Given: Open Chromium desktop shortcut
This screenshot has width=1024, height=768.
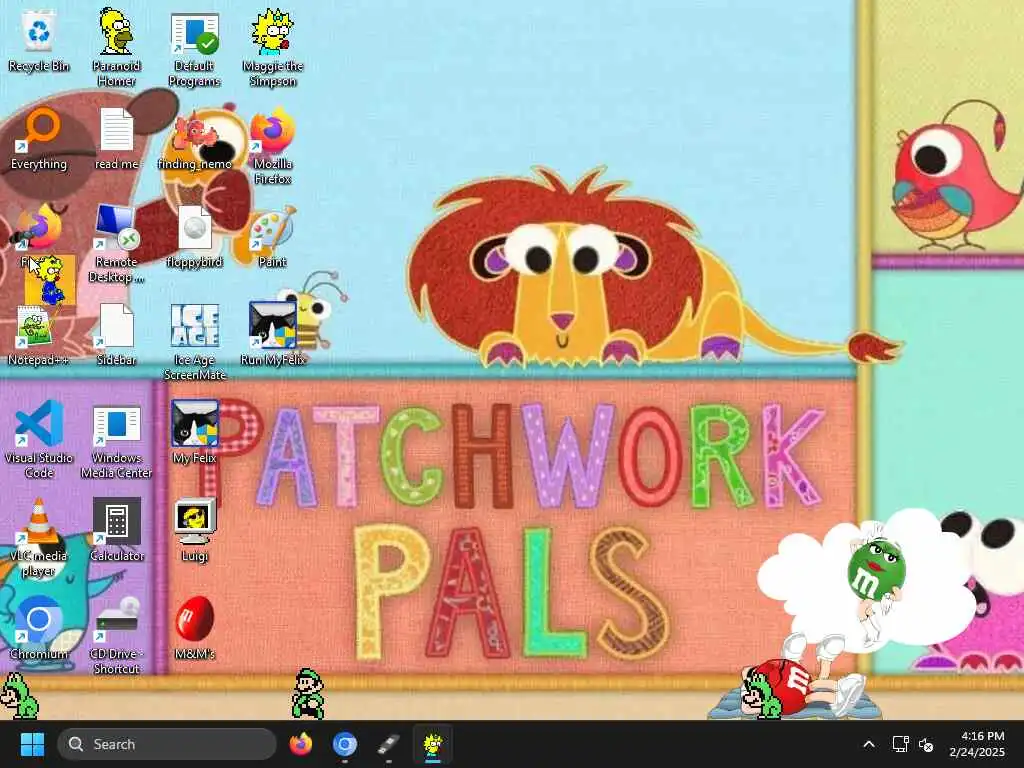Looking at the screenshot, I should [39, 628].
